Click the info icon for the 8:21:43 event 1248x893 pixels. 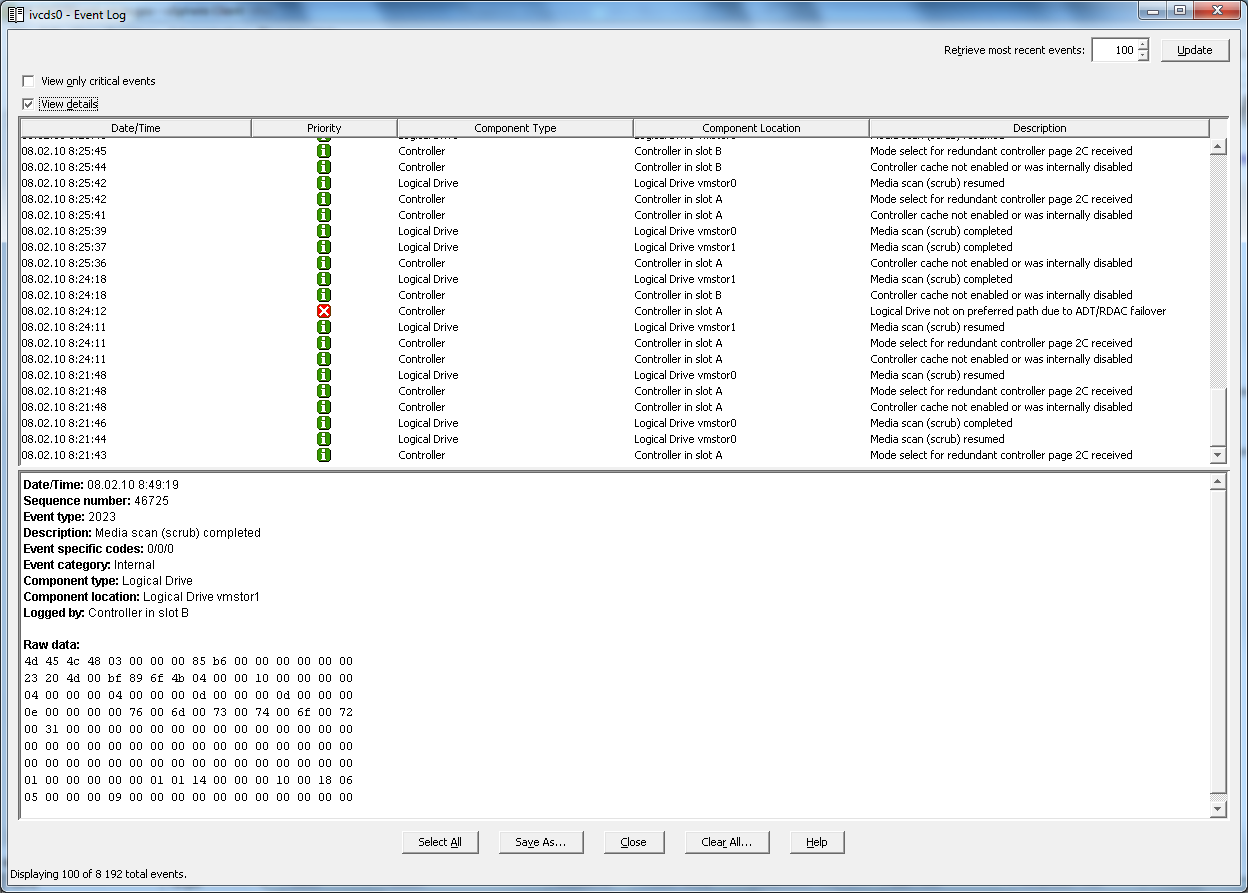pyautogui.click(x=324, y=455)
